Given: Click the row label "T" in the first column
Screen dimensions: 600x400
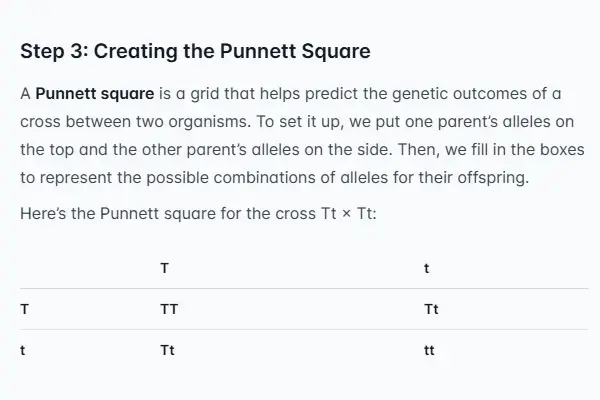Looking at the screenshot, I should coord(24,309).
